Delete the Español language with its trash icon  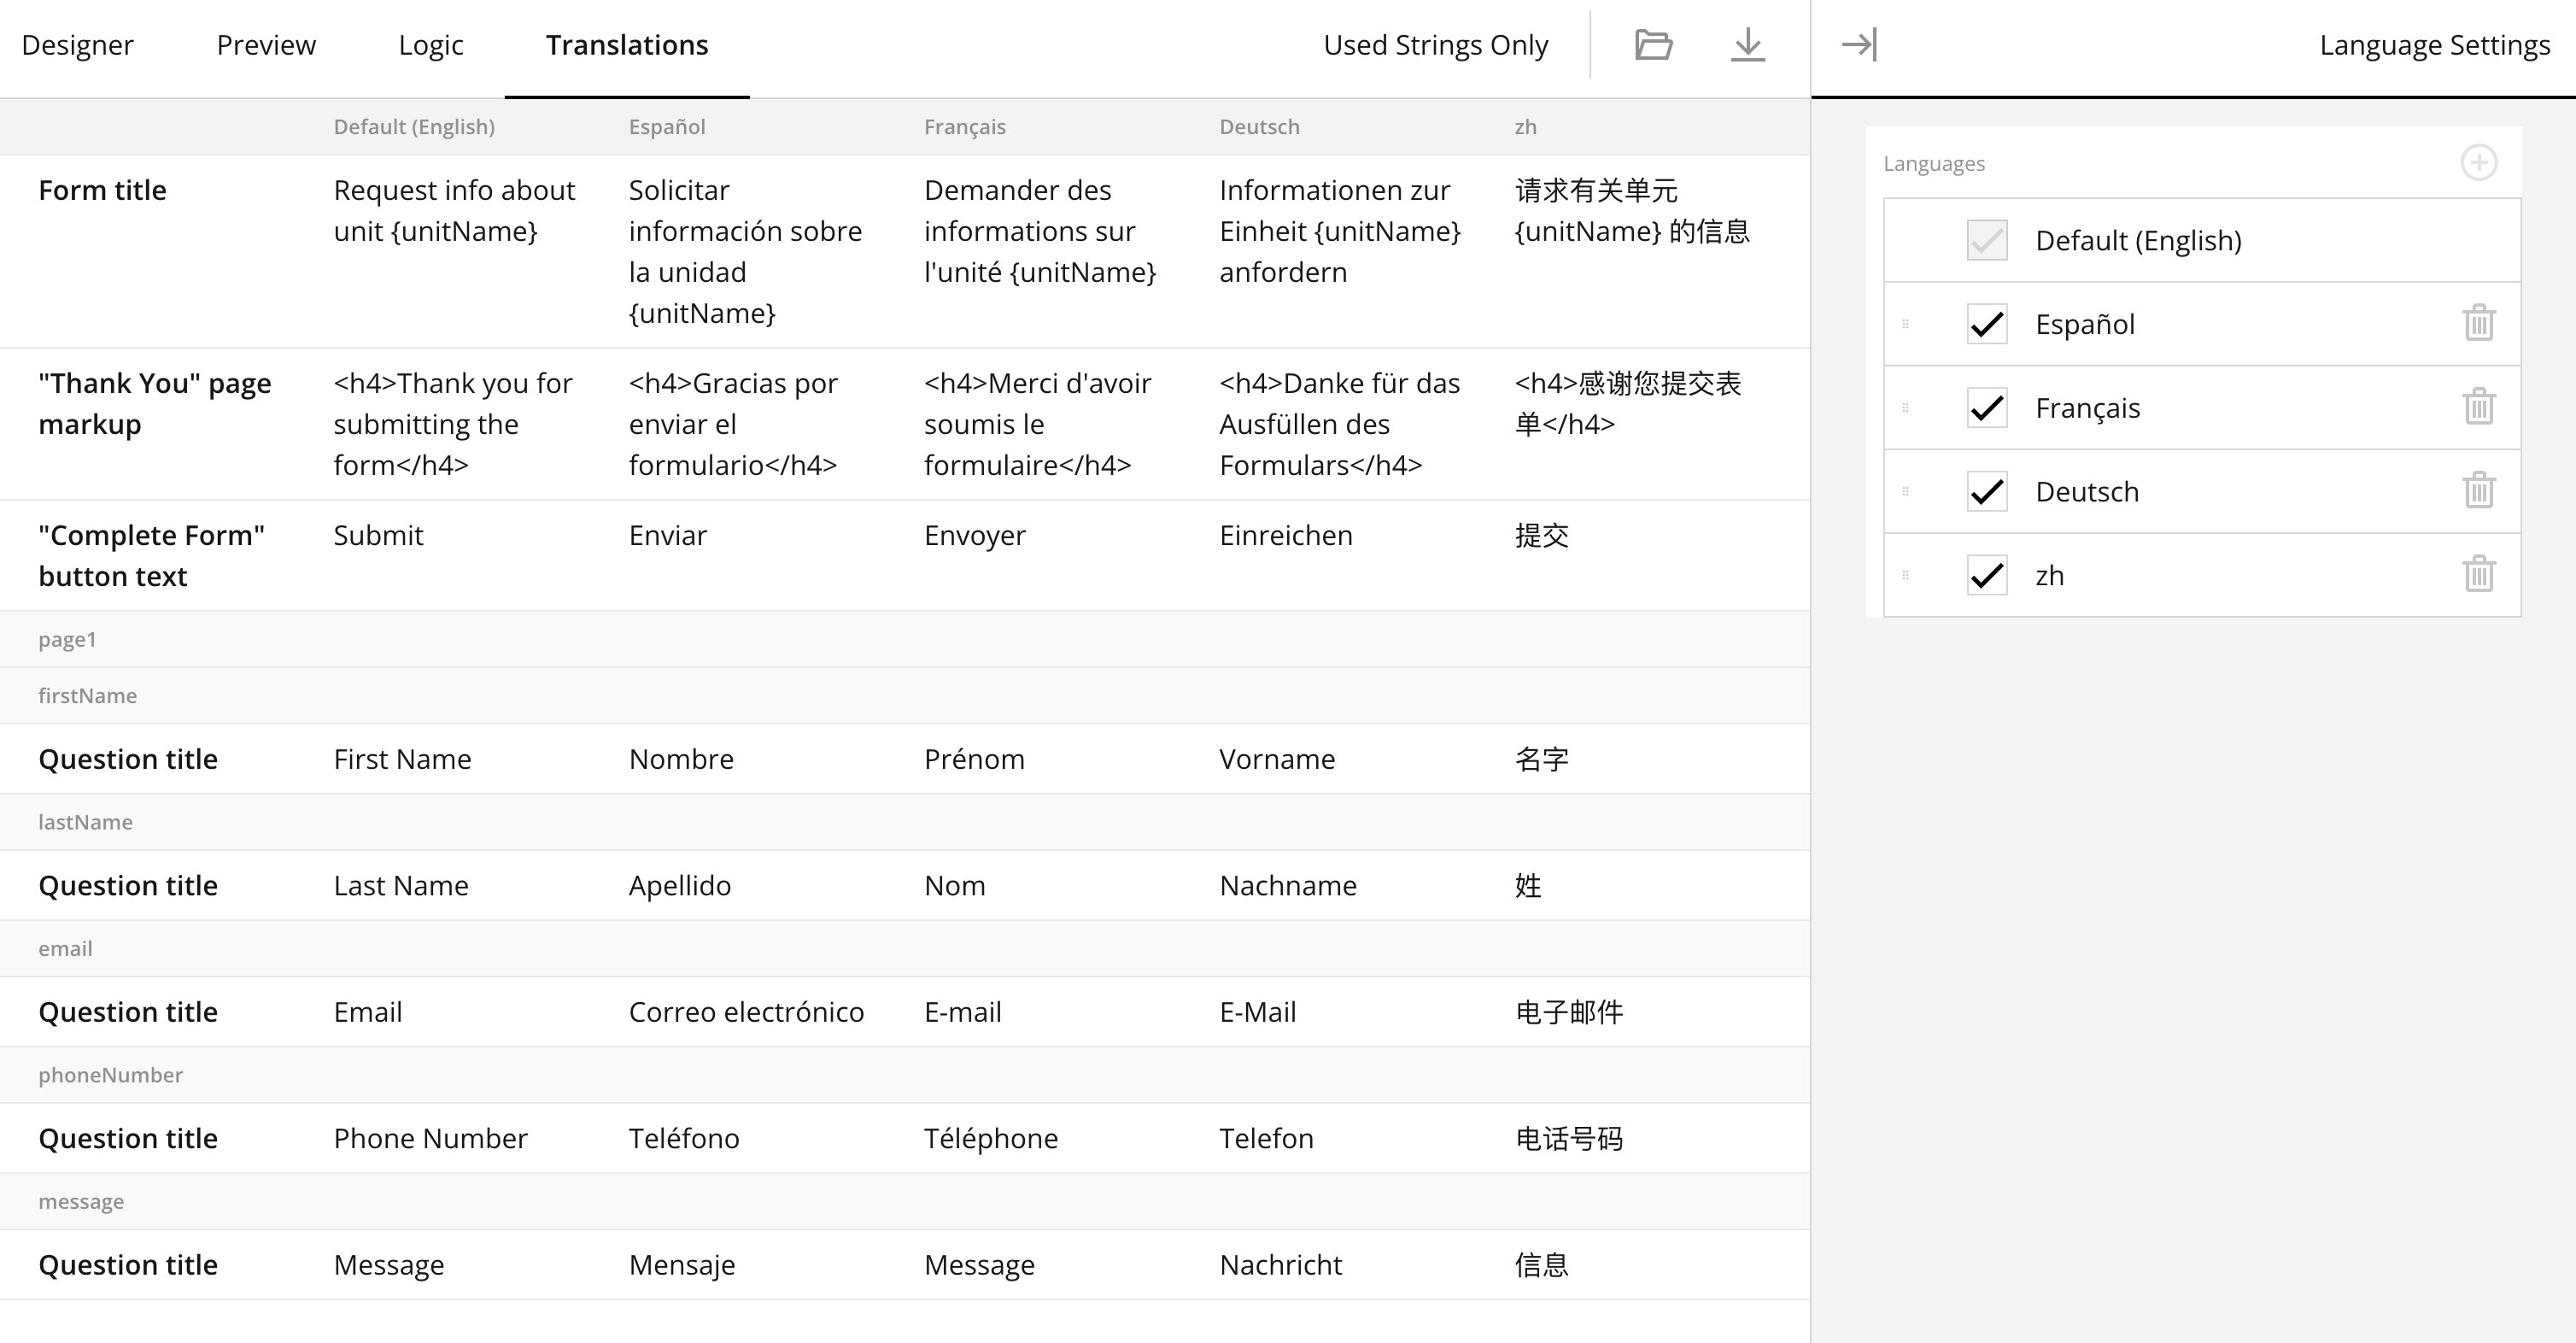[2478, 324]
